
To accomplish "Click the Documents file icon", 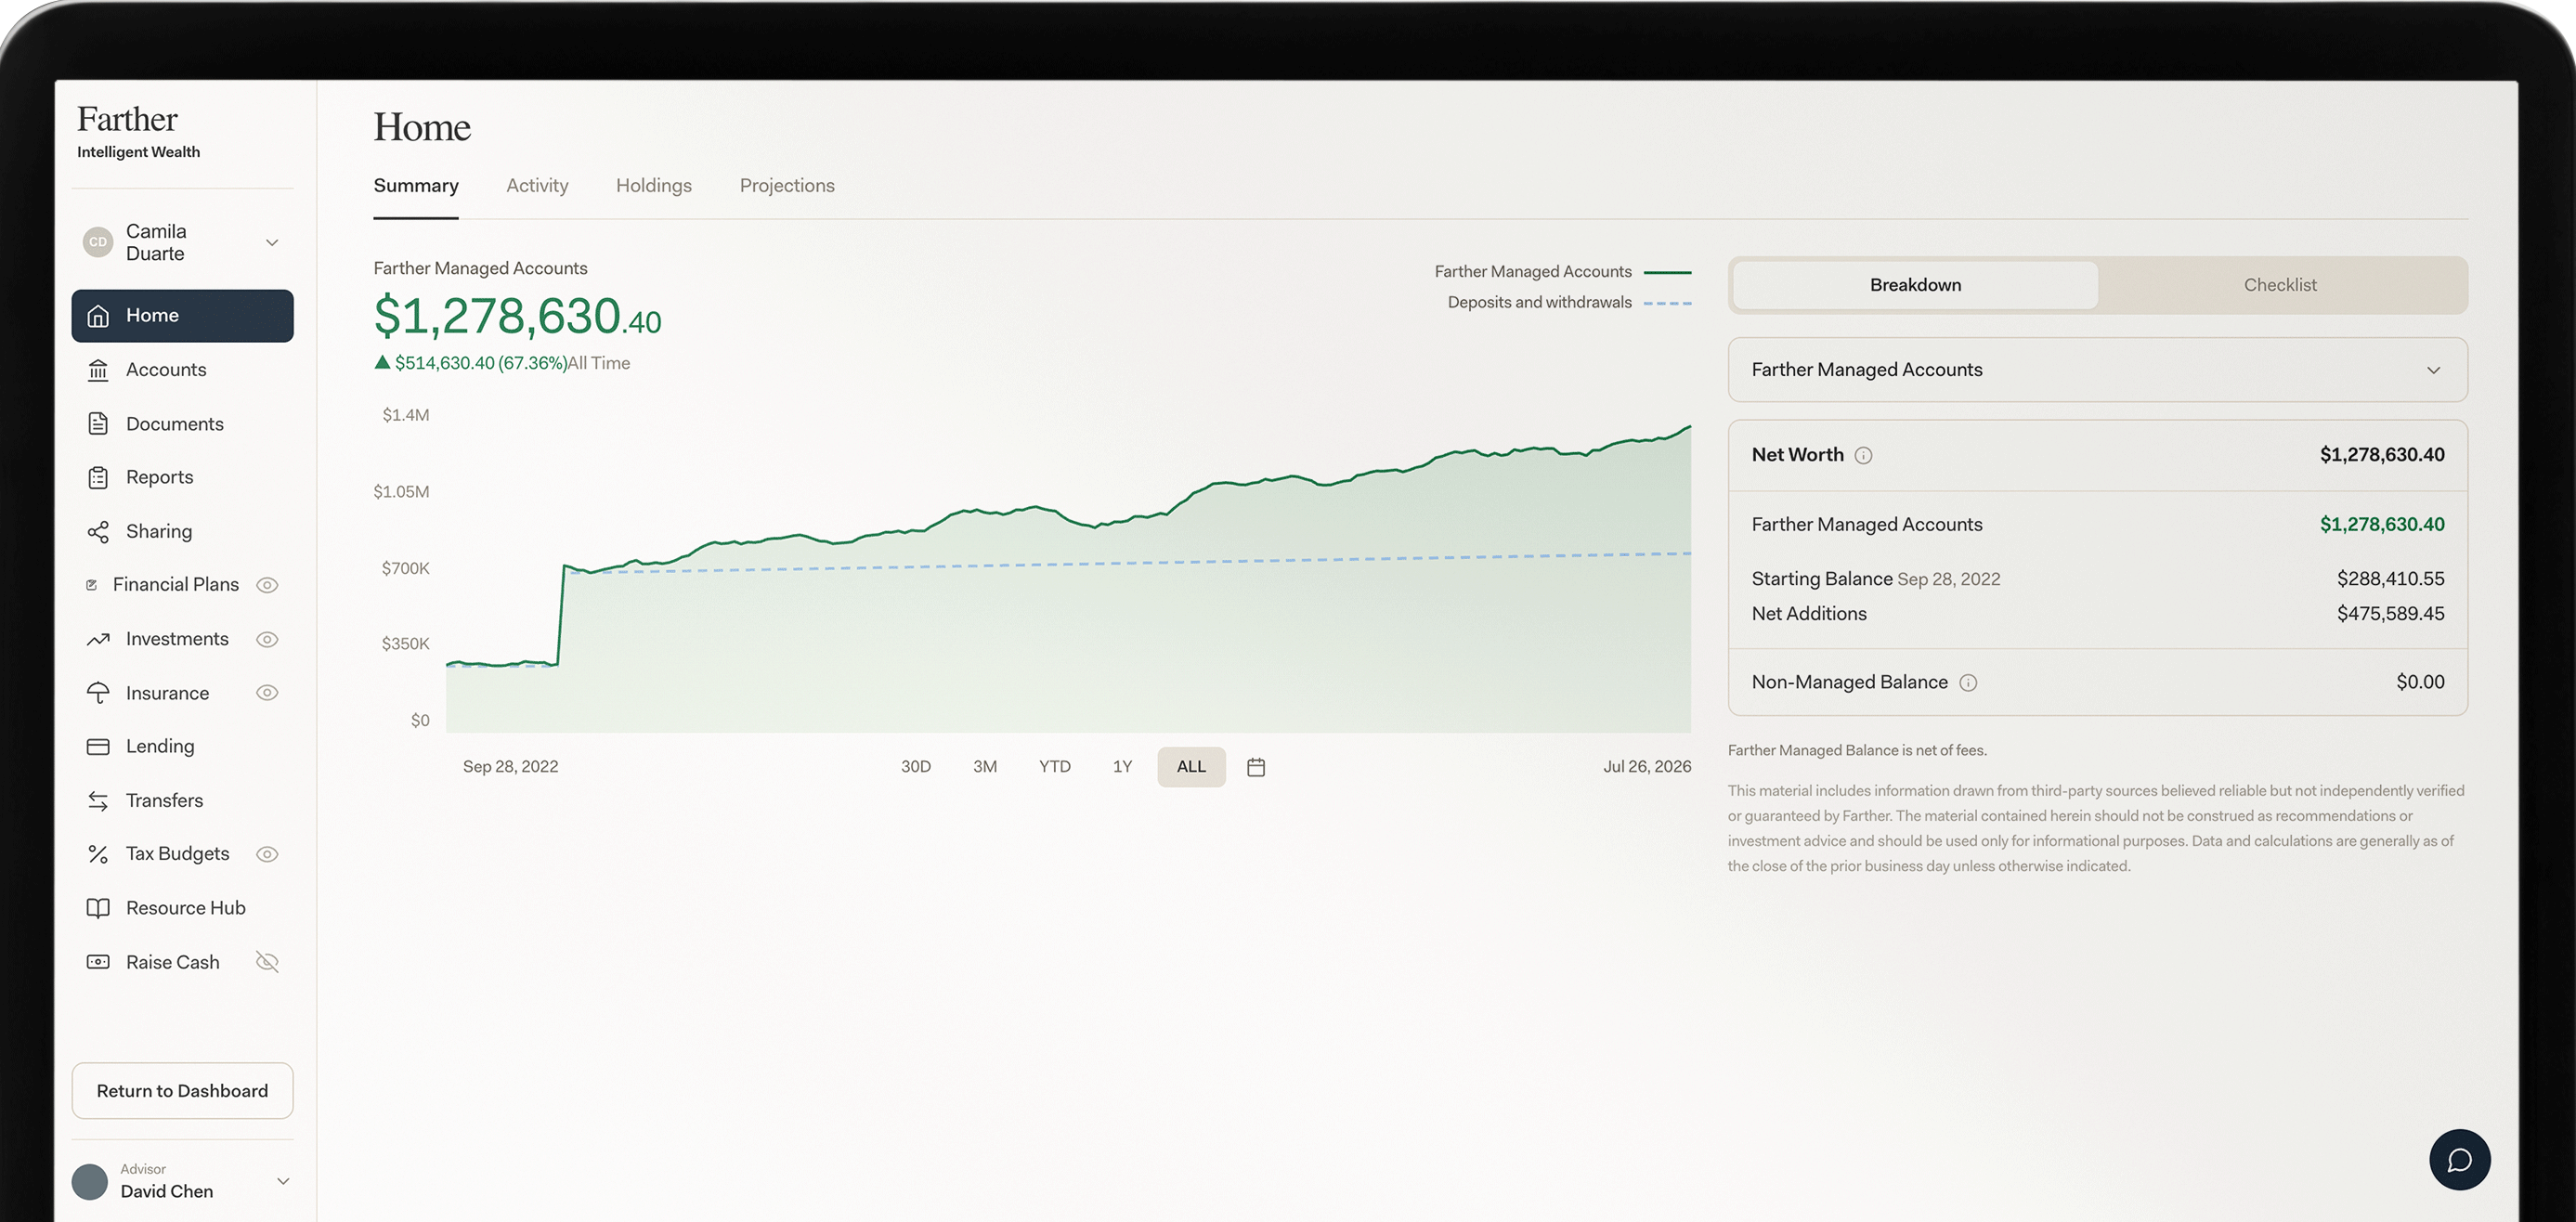I will 98,424.
